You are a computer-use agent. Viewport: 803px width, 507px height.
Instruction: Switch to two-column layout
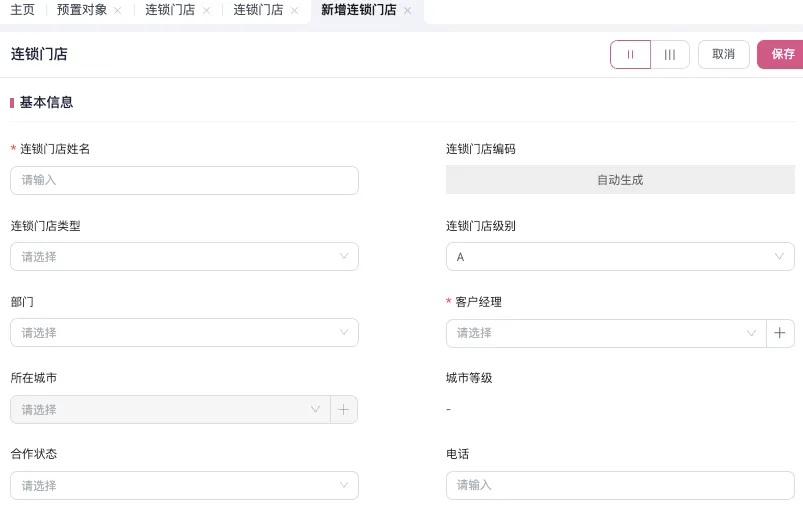click(x=630, y=54)
